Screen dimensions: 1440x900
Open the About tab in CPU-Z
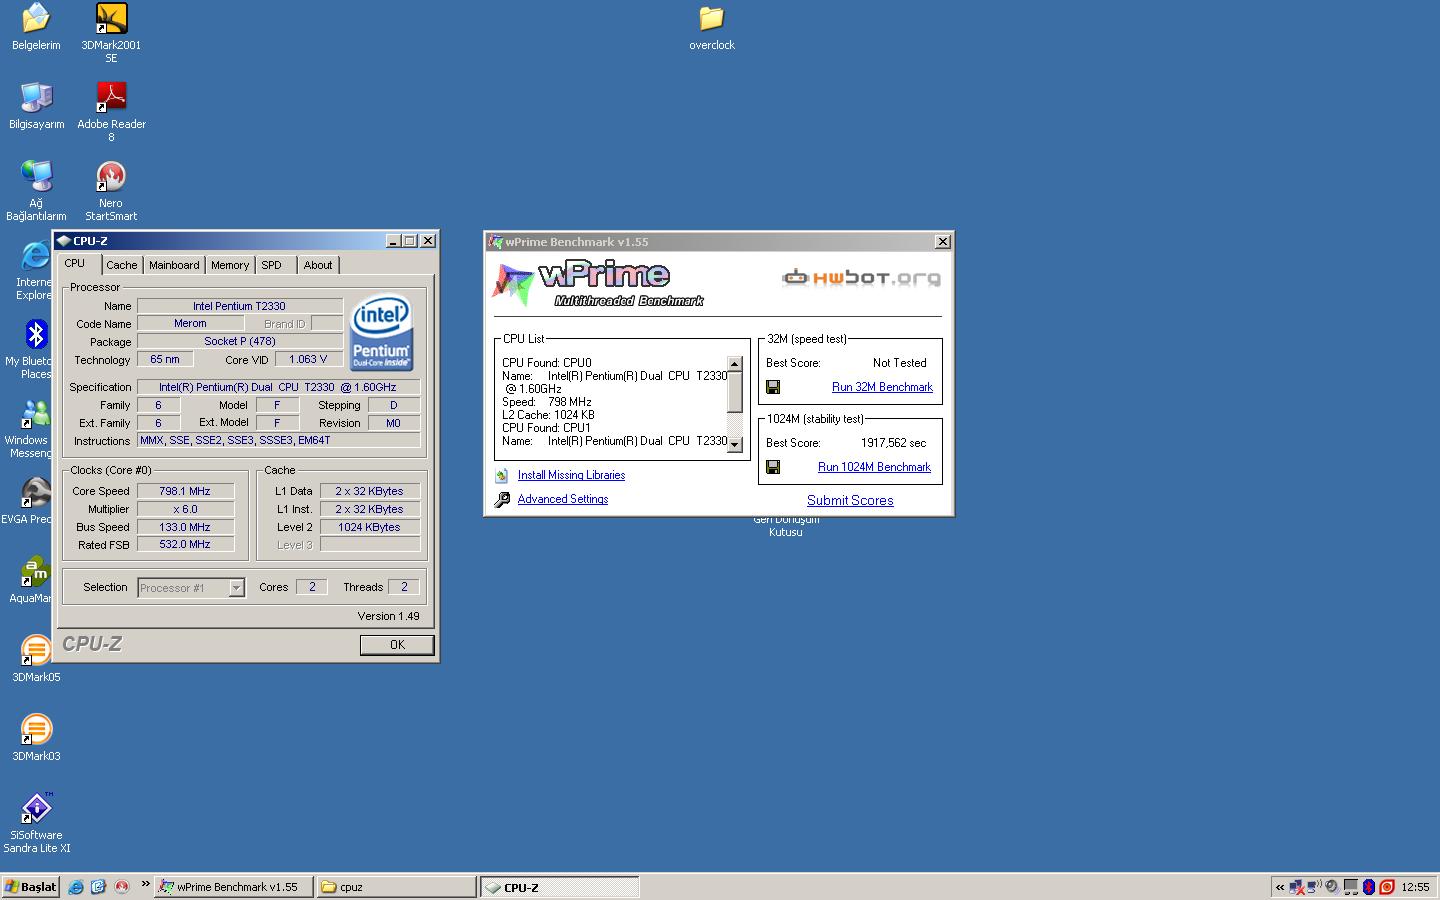(x=318, y=265)
